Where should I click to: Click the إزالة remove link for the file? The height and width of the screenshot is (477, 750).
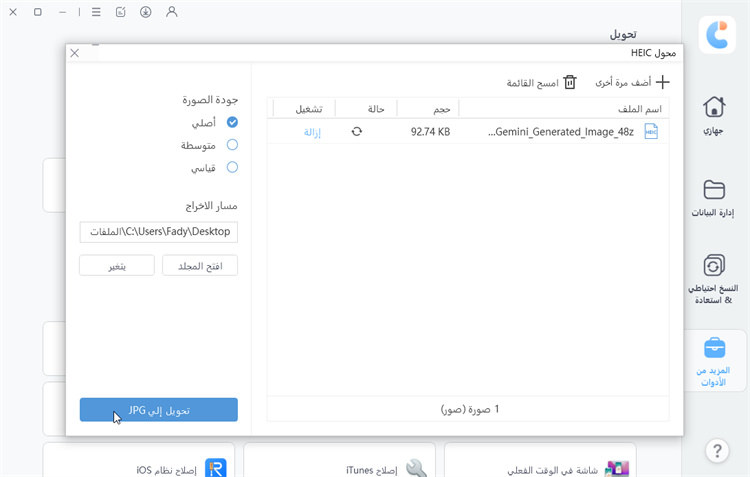(312, 131)
